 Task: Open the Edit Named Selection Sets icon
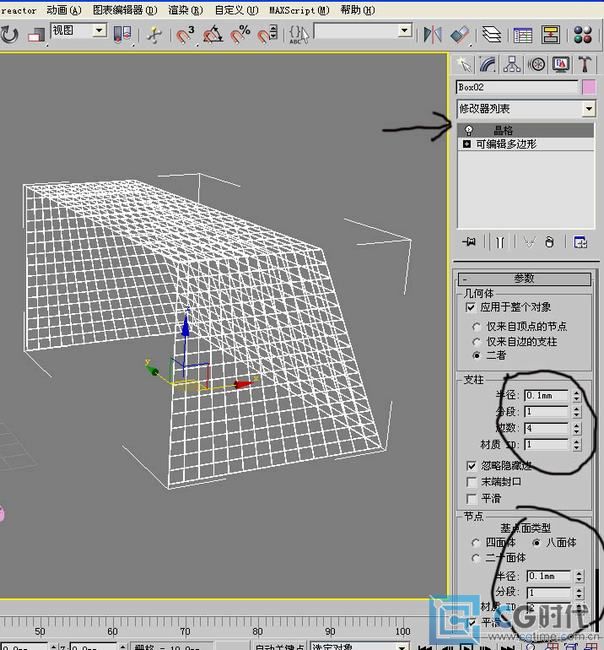click(x=298, y=35)
